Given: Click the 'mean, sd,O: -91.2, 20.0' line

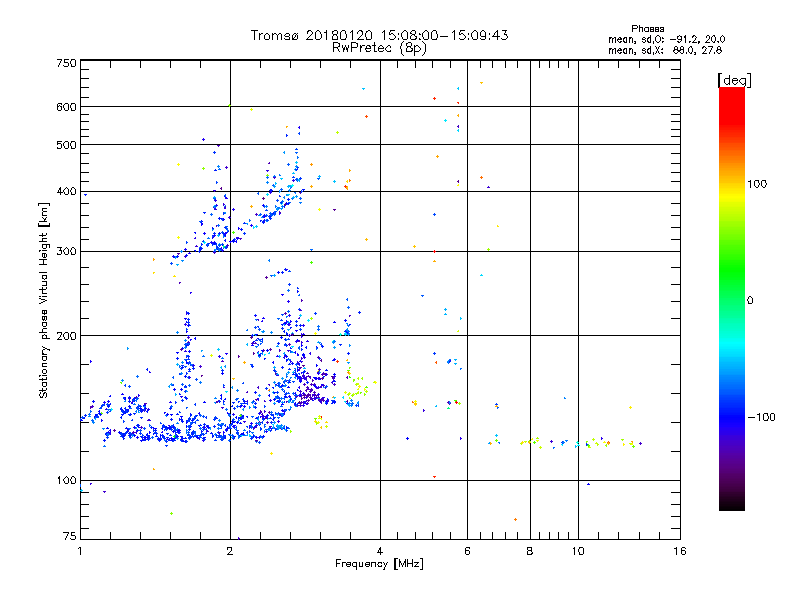Looking at the screenshot, I should pos(666,39).
